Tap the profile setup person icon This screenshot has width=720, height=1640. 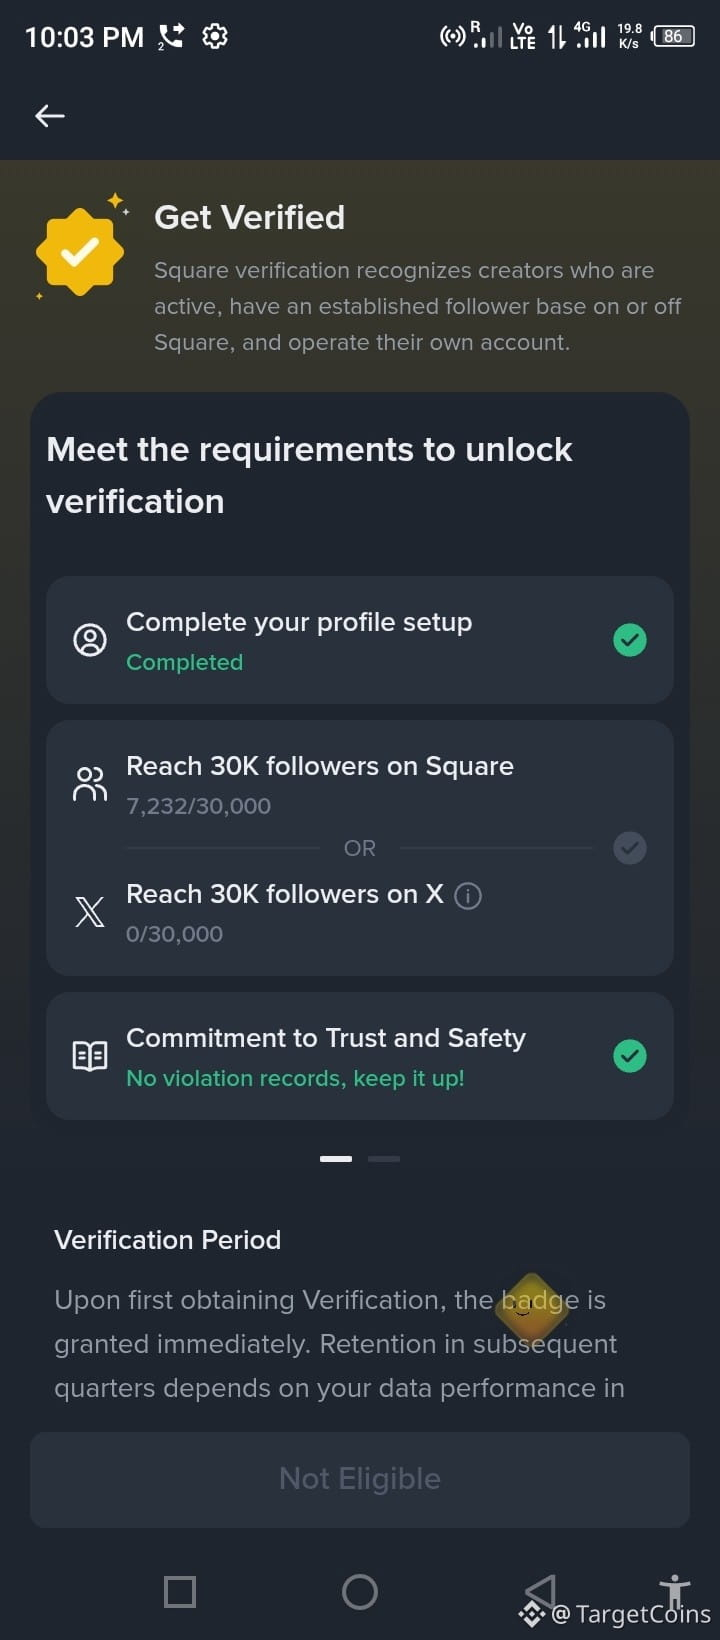coord(90,640)
